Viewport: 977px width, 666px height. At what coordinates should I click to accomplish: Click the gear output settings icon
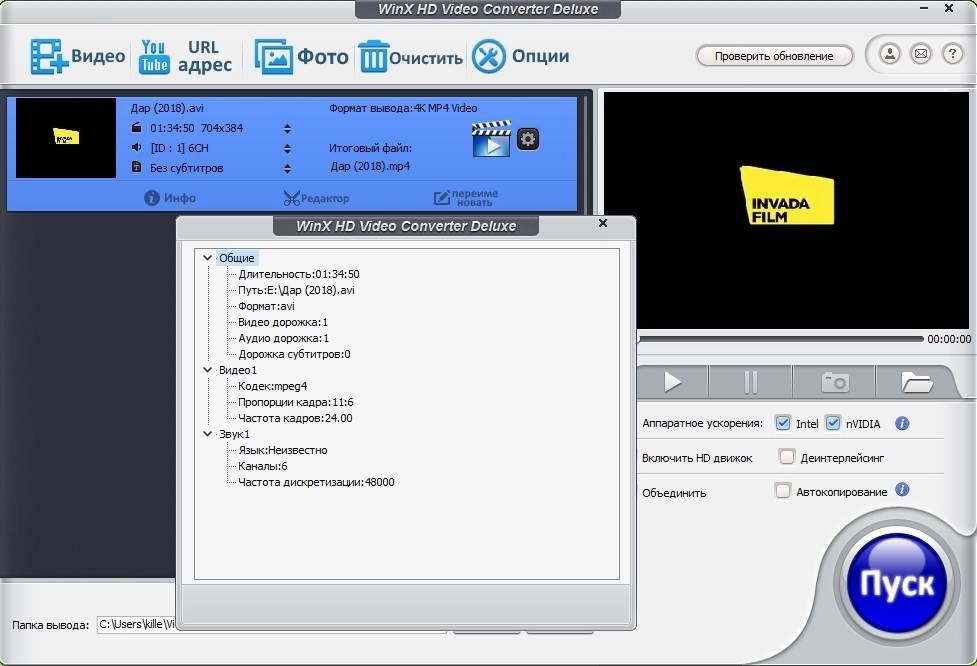[x=528, y=139]
